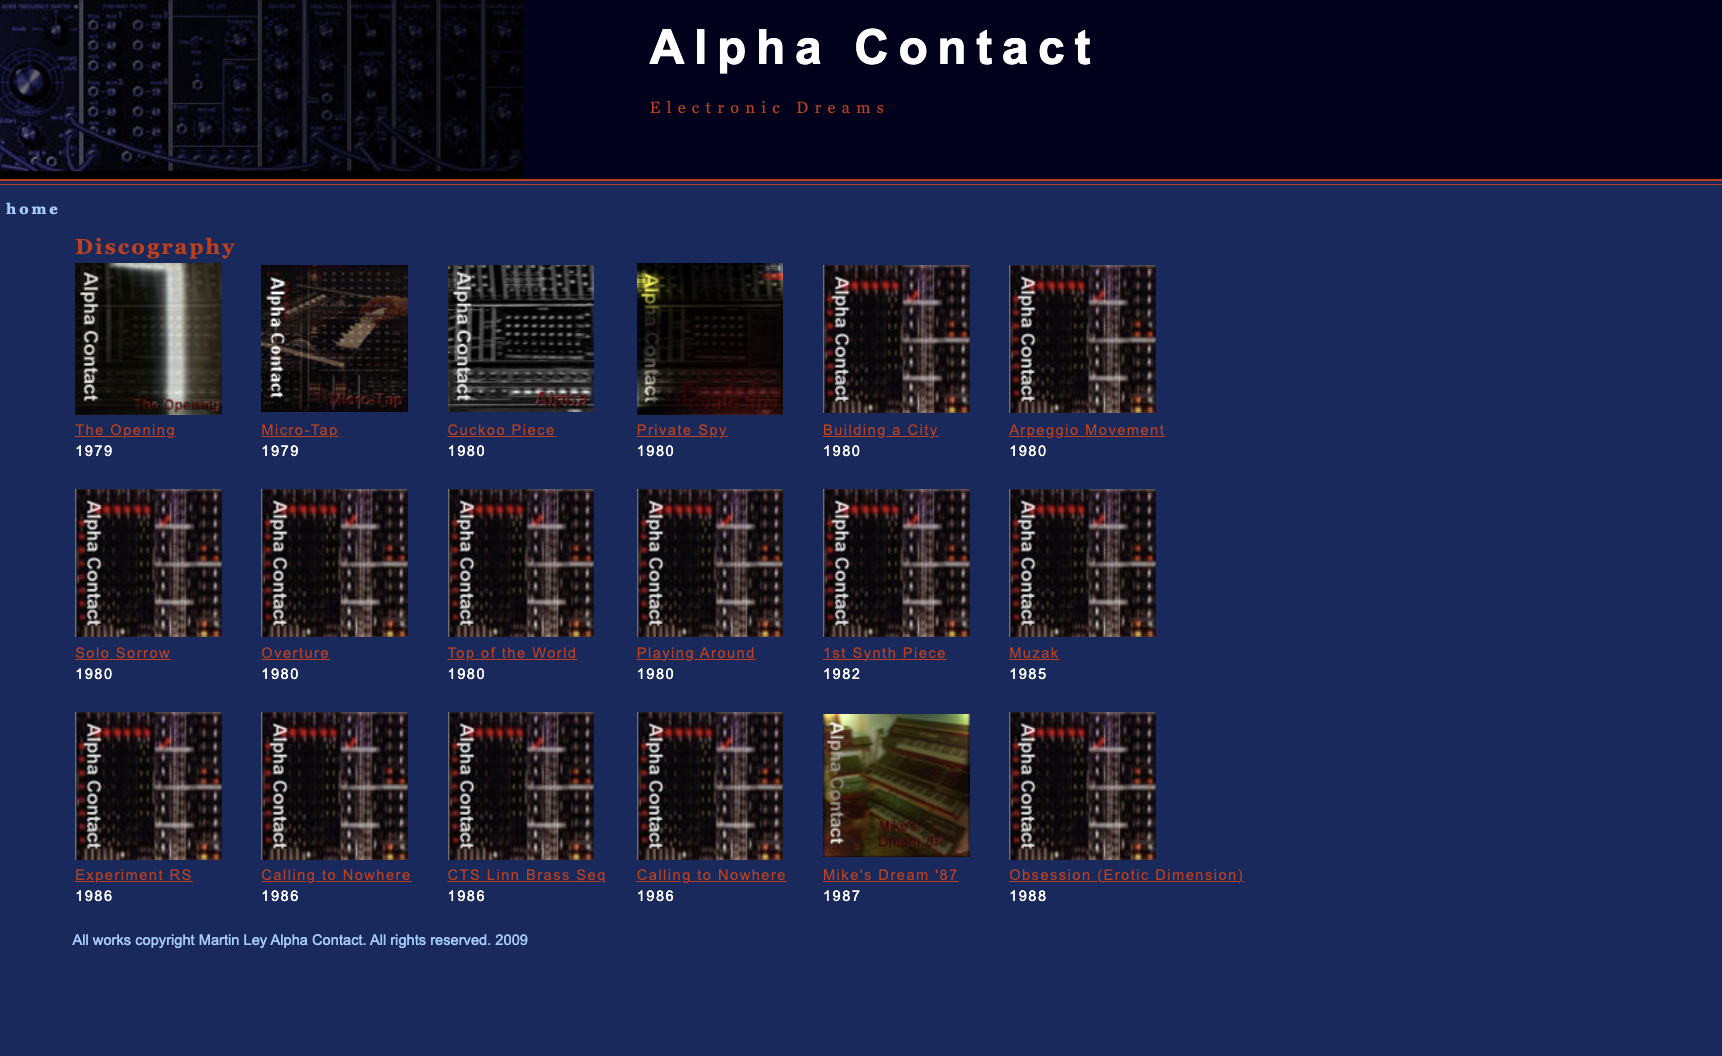Click the cover image above Muzak
Screen dimensions: 1722x1056
[x=1082, y=563]
